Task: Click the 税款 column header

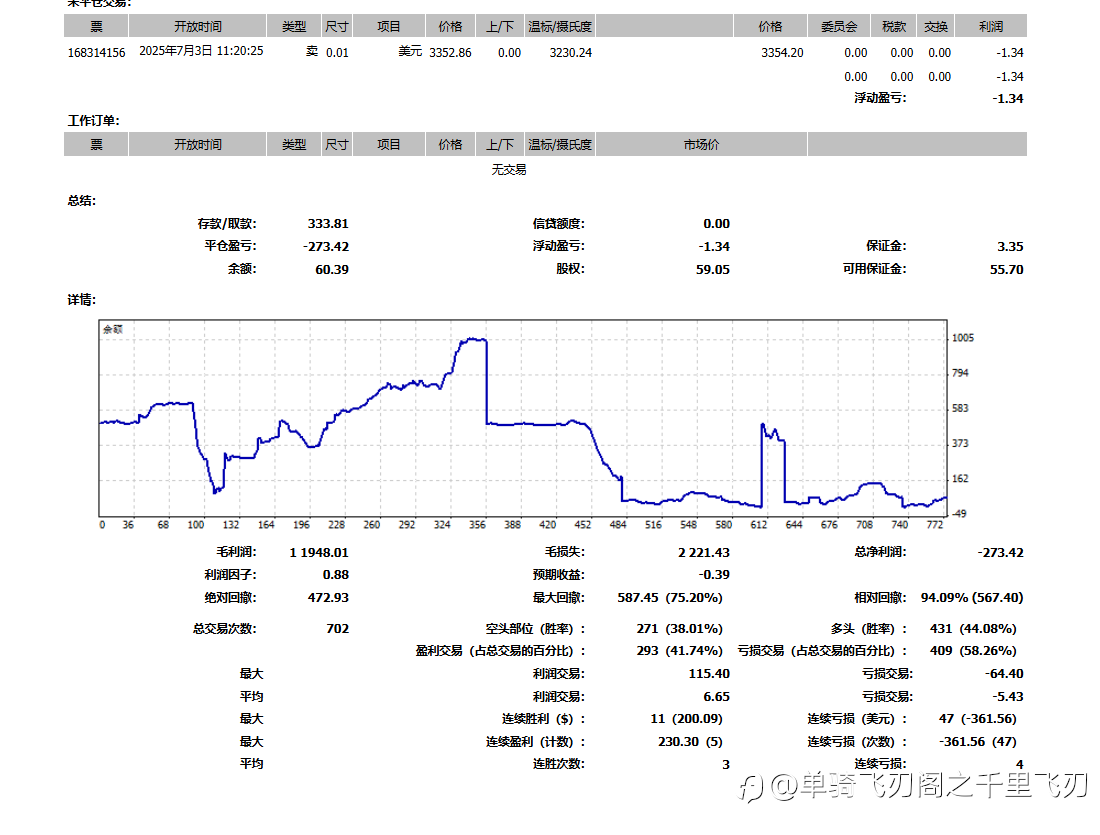Action: click(x=894, y=27)
